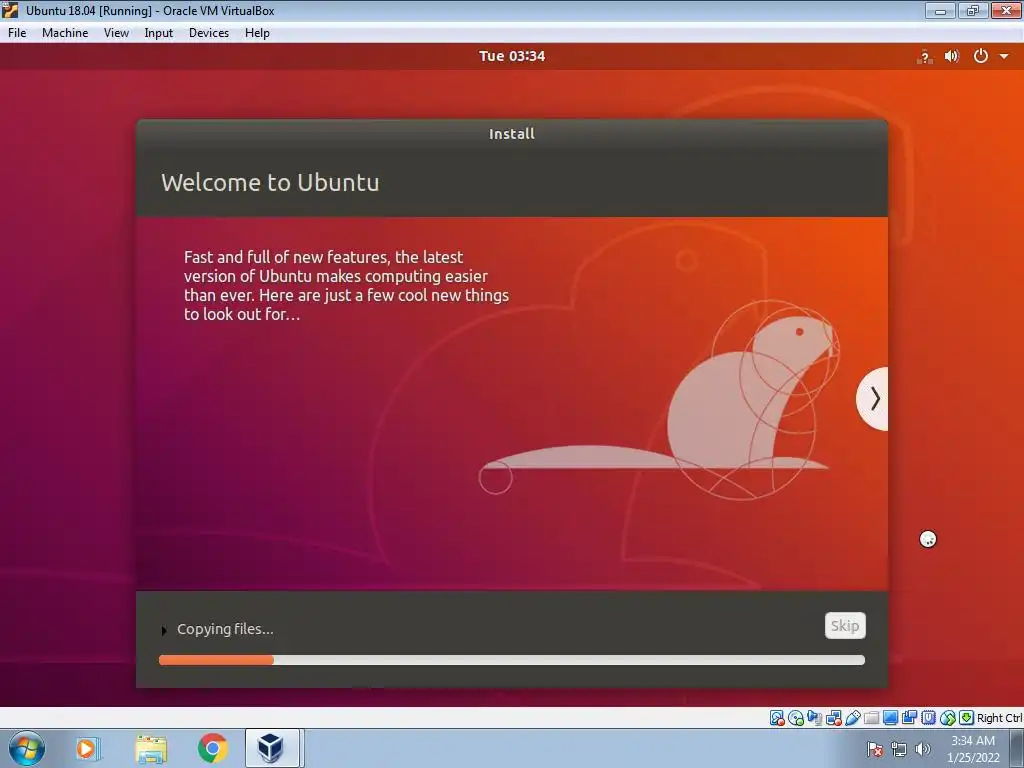Viewport: 1024px width, 768px height.
Task: Click the Tue 03:34 clock in Ubuntu
Action: (512, 56)
